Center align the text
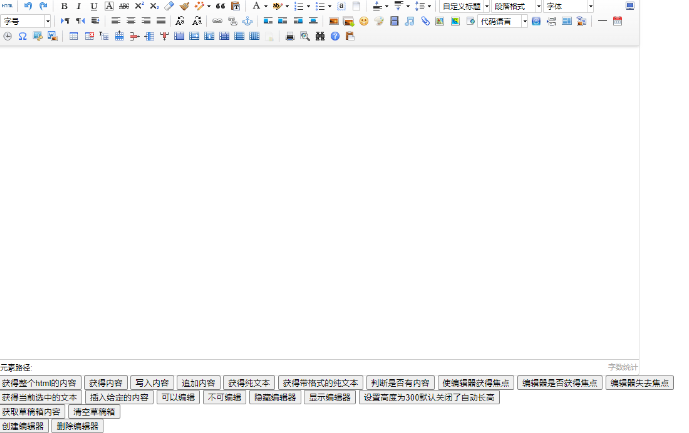The height and width of the screenshot is (433, 689). (131, 21)
